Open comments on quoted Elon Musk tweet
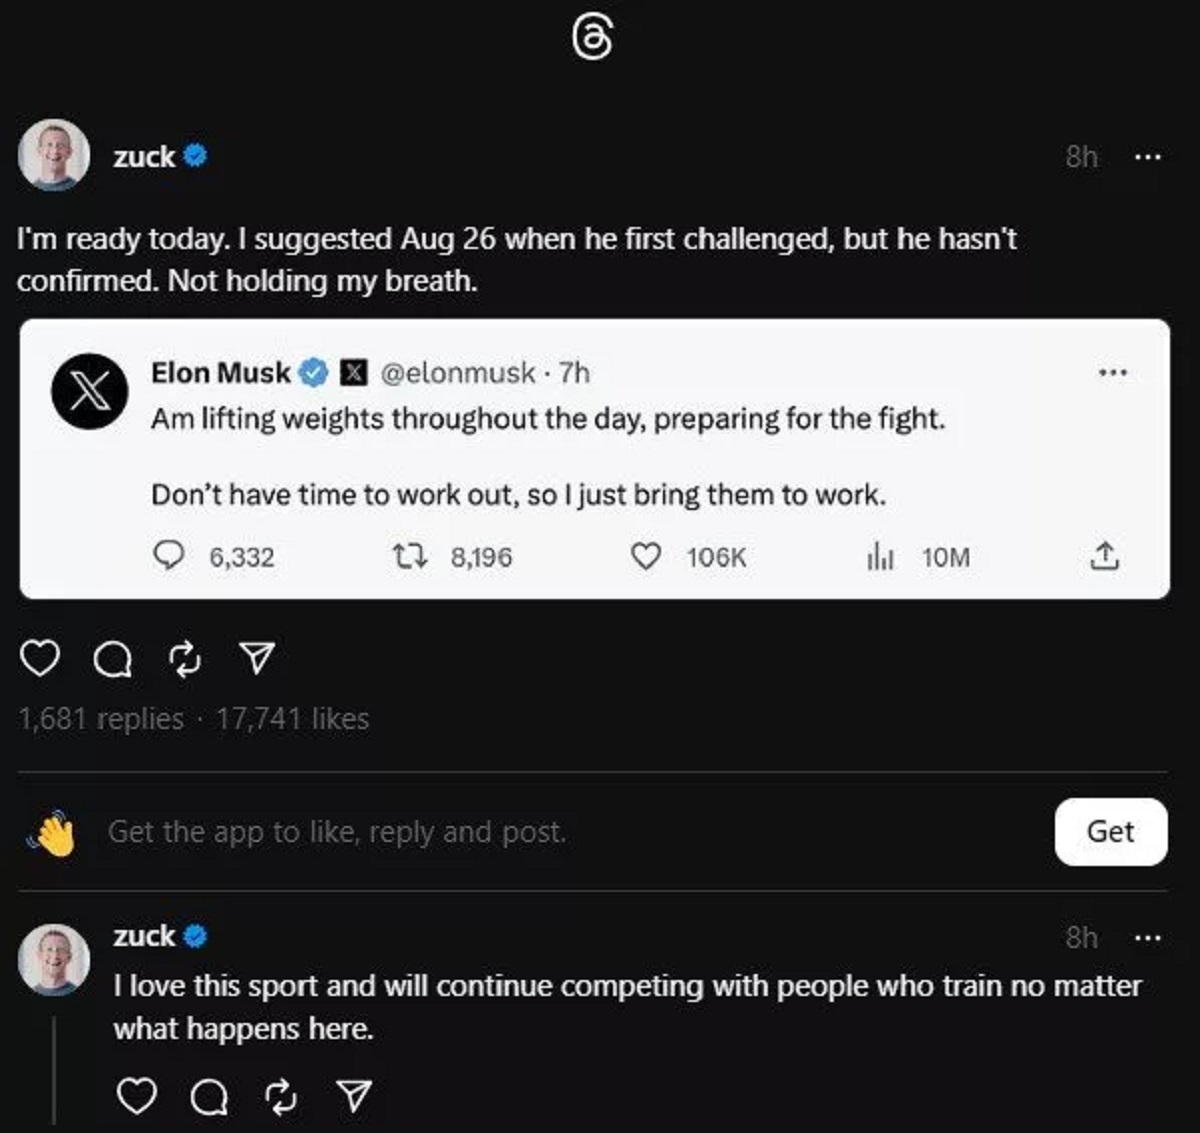 (x=169, y=556)
